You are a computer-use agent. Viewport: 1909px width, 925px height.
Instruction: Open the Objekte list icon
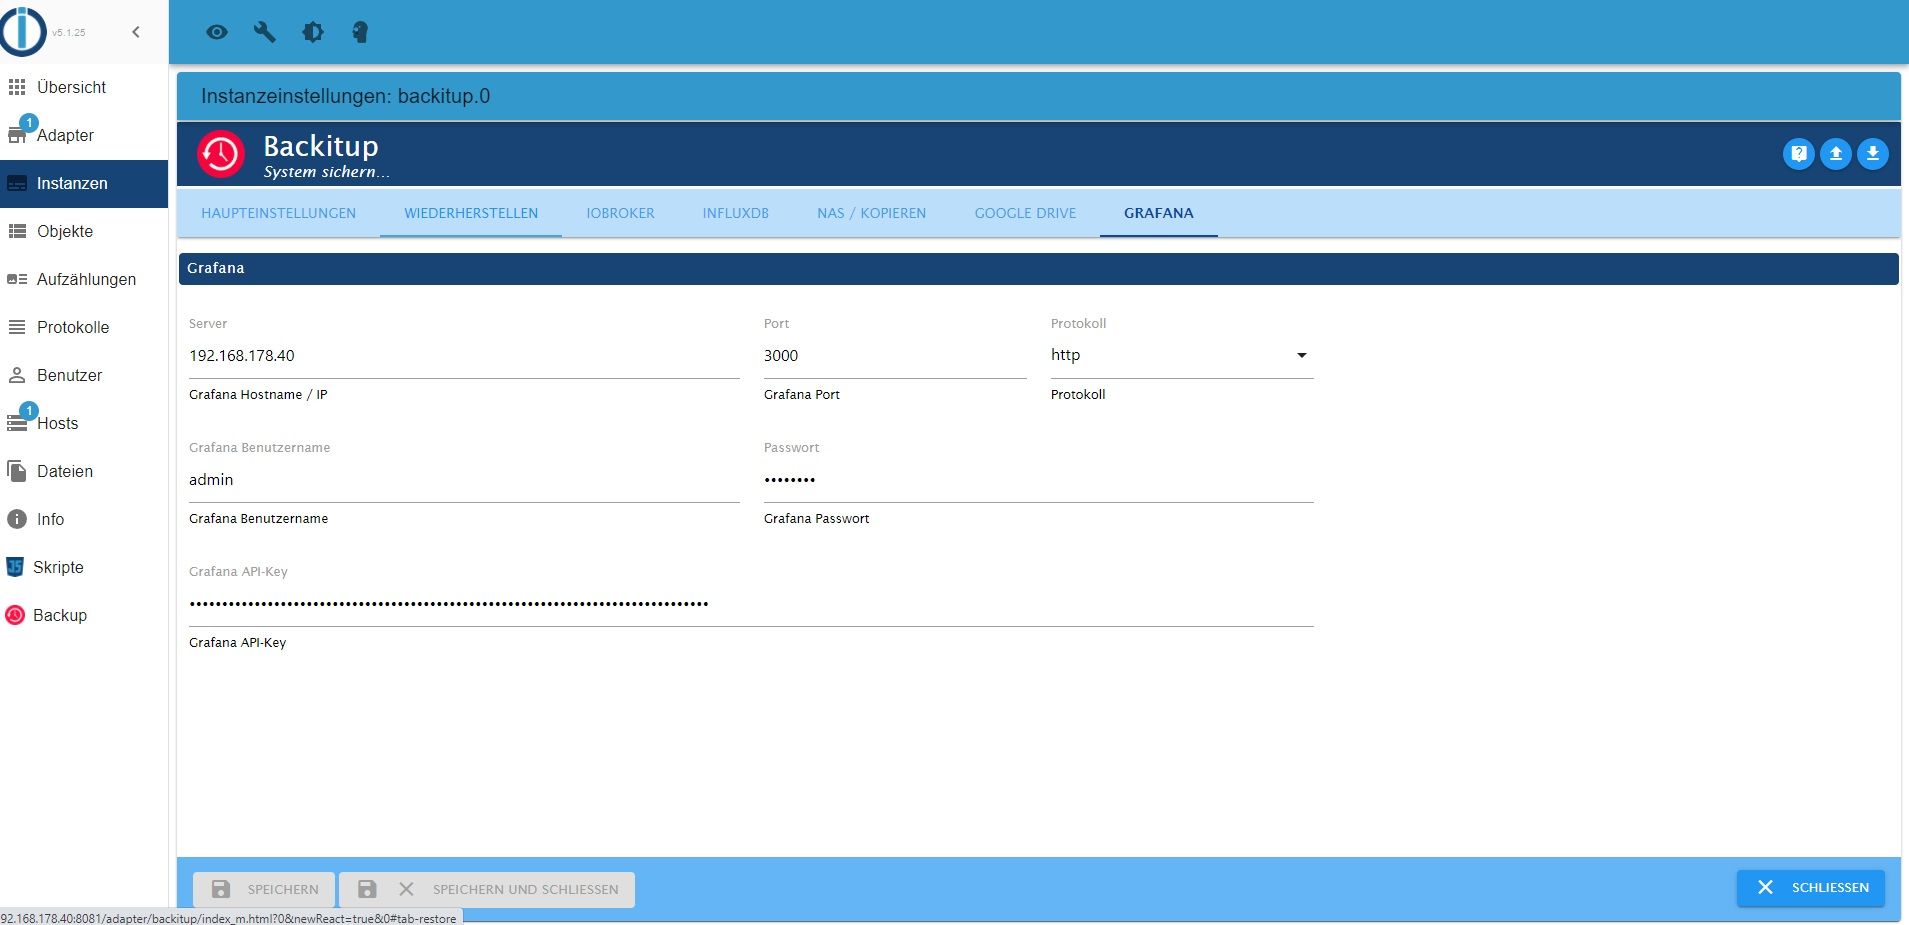[x=17, y=231]
